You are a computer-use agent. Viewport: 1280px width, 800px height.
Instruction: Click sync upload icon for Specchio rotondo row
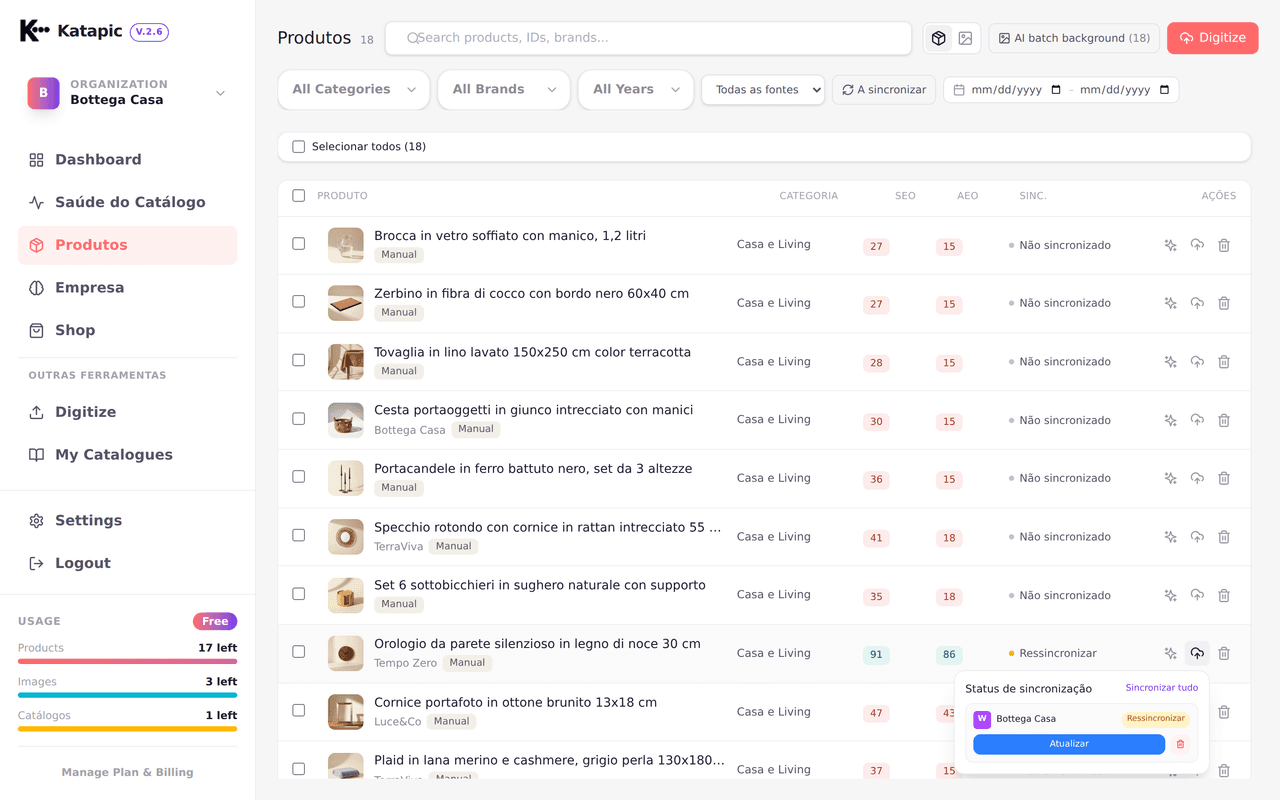1197,537
